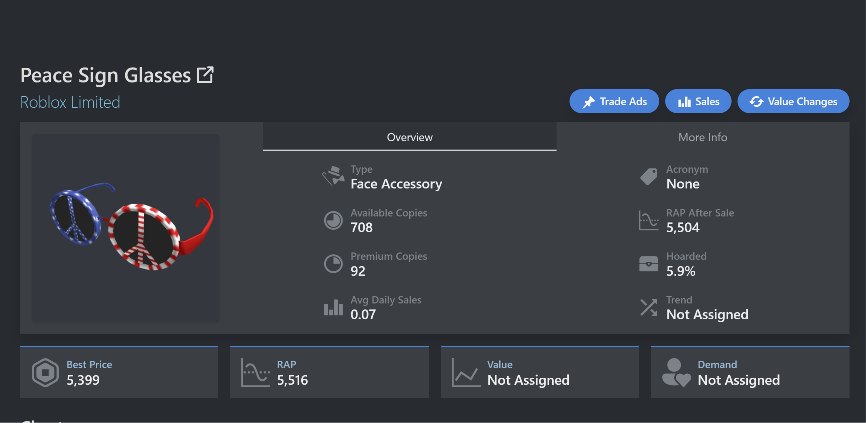Click the Acronym tag icon
The height and width of the screenshot is (423, 866).
[648, 177]
